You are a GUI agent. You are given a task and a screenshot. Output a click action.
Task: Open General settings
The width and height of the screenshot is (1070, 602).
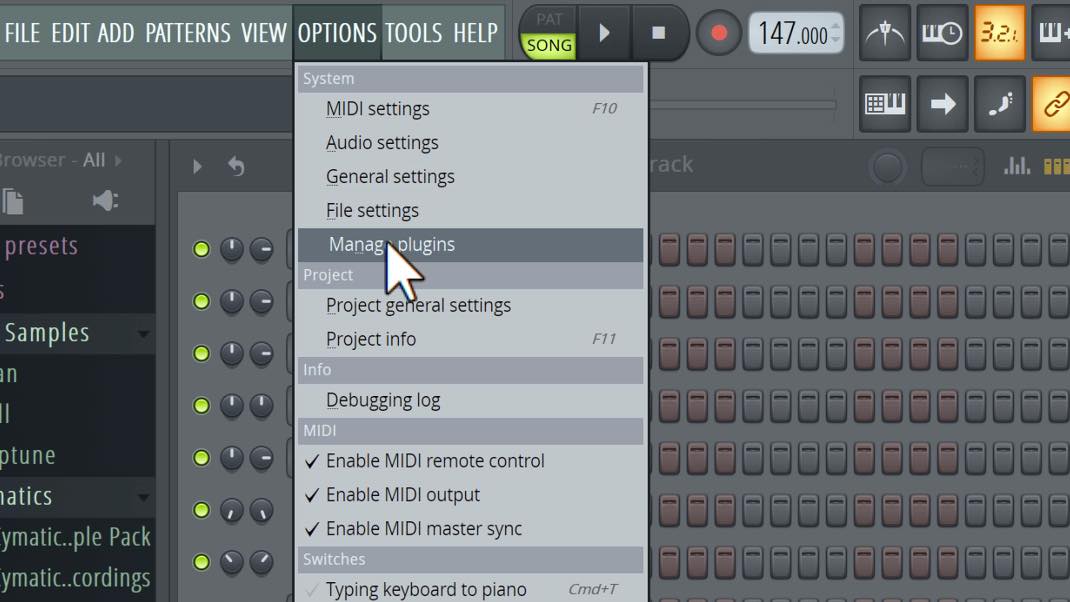[470, 177]
